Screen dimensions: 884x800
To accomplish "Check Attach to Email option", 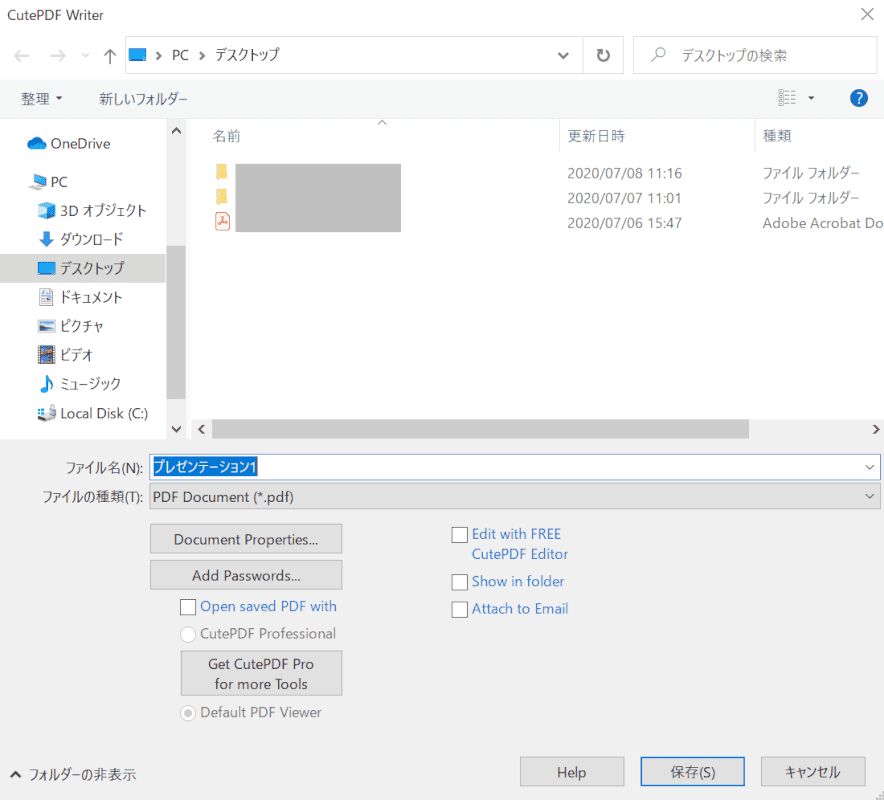I will point(459,609).
